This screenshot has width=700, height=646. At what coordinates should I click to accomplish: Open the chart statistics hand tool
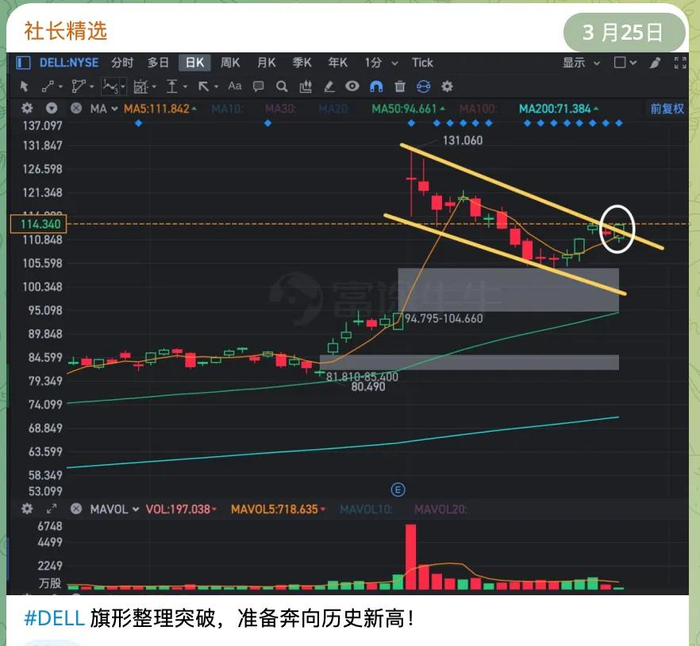(305, 86)
